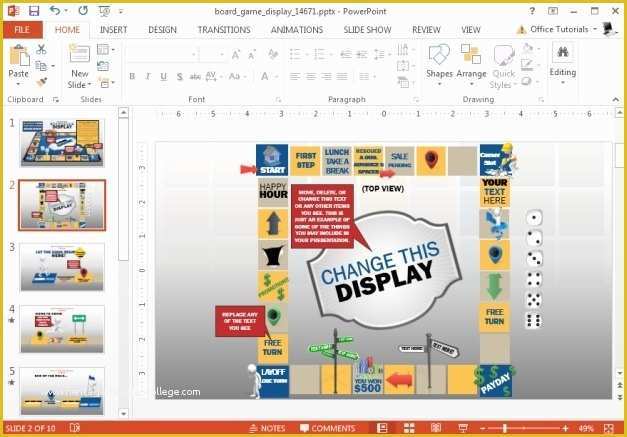Click COMMENTS in the status bar
The height and width of the screenshot is (437, 627).
pyautogui.click(x=327, y=428)
